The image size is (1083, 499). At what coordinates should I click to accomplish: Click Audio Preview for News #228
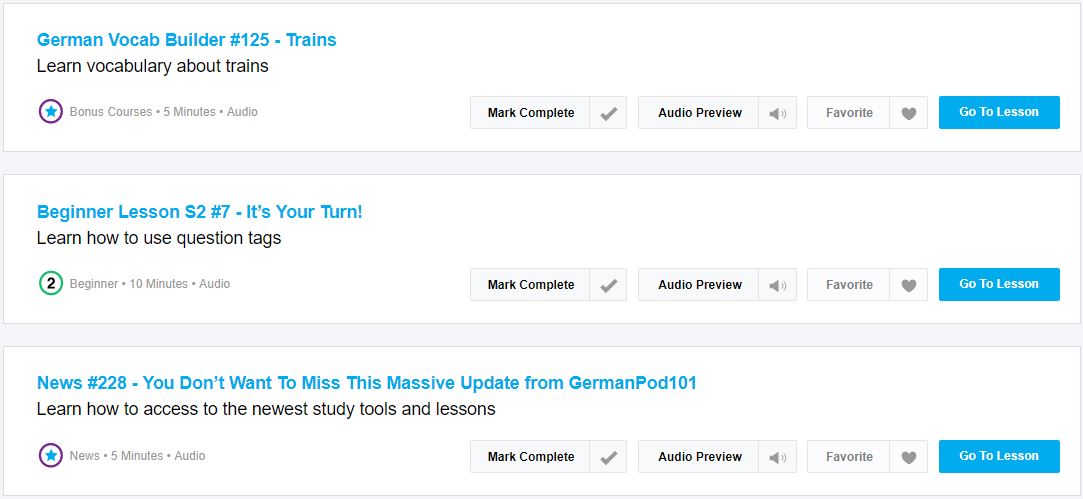click(700, 457)
